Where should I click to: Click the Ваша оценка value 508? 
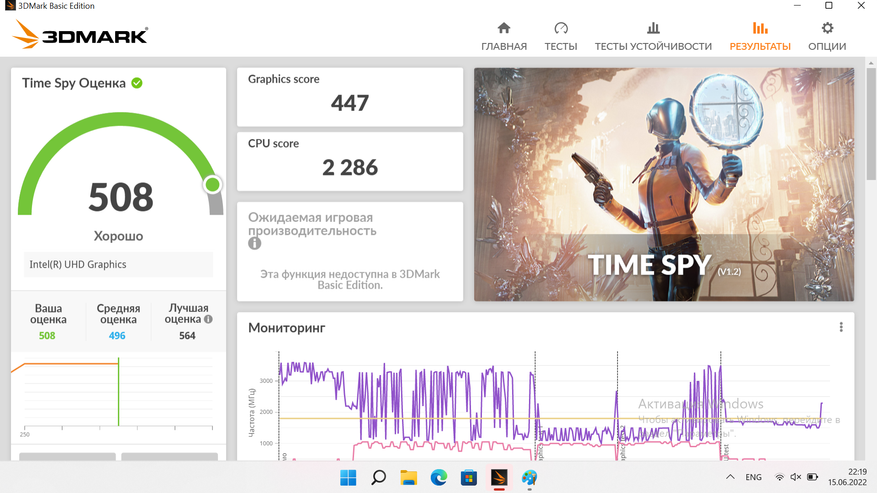pos(47,336)
